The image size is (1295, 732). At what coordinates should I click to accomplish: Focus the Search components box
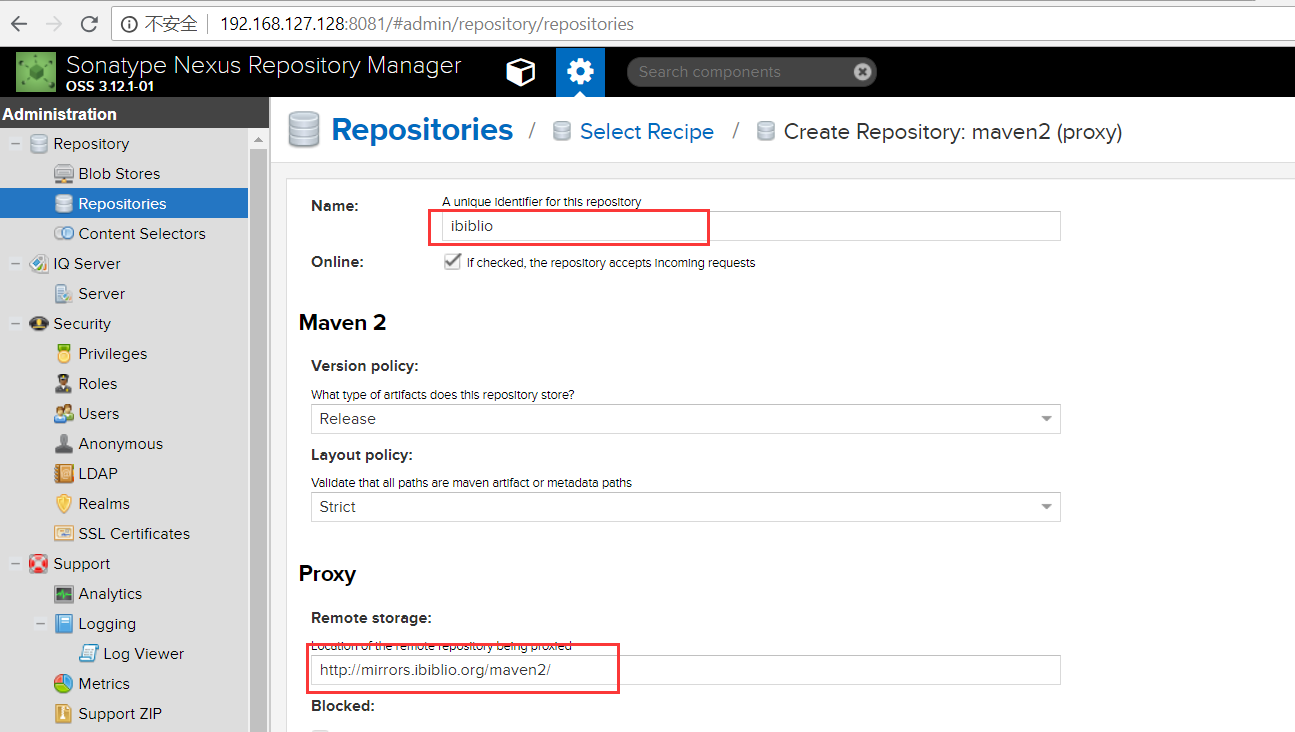(x=742, y=72)
